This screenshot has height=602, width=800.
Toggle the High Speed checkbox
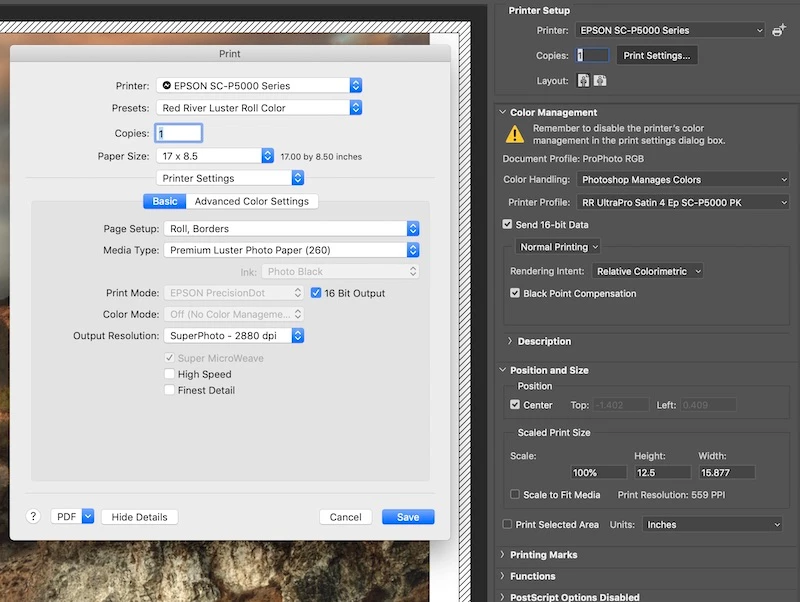point(169,374)
